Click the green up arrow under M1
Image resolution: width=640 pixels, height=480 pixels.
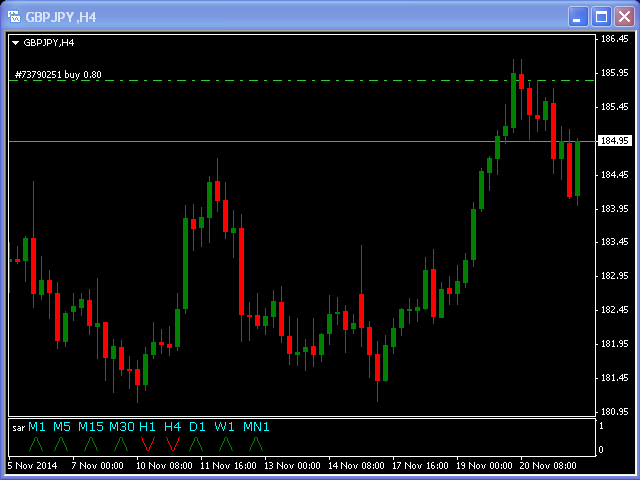click(36, 444)
